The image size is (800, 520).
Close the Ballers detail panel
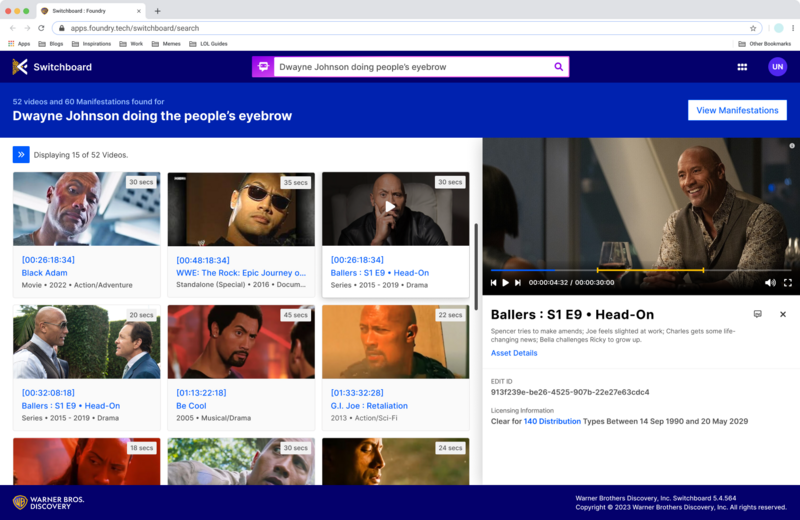(x=783, y=314)
